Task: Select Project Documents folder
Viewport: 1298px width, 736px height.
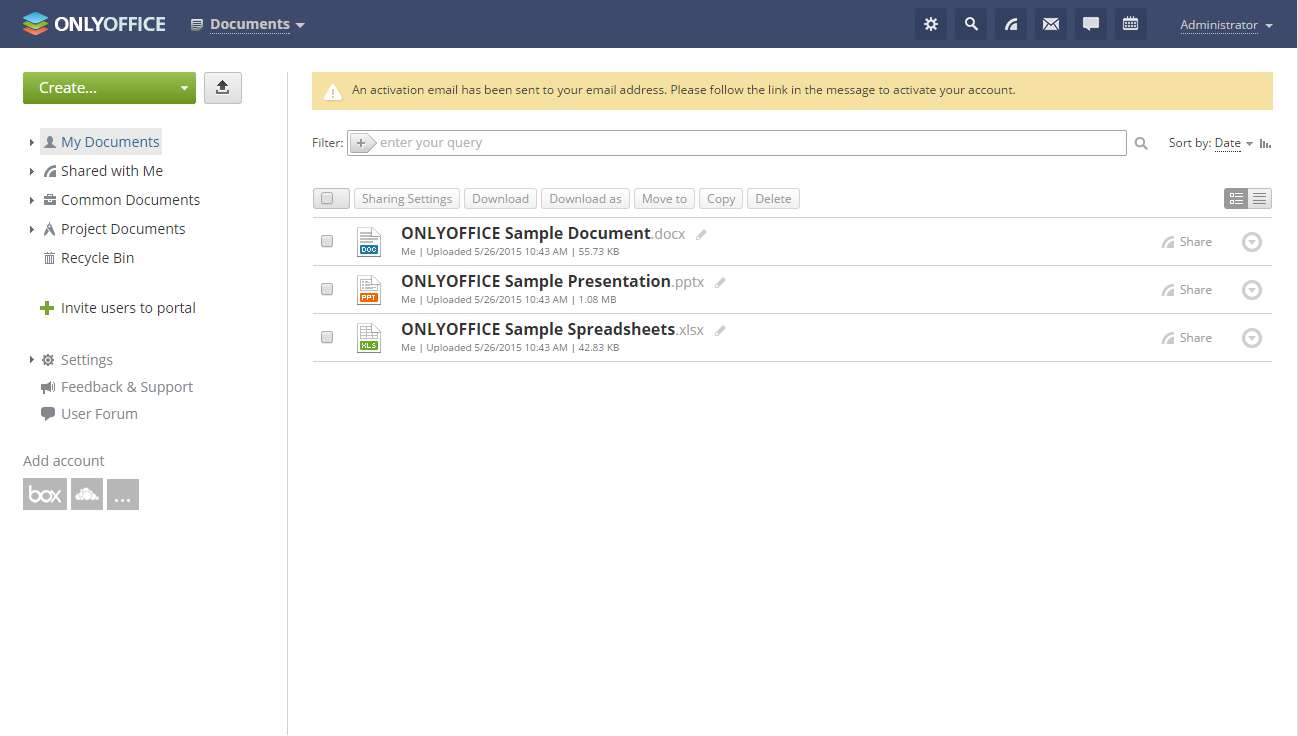Action: pos(123,229)
